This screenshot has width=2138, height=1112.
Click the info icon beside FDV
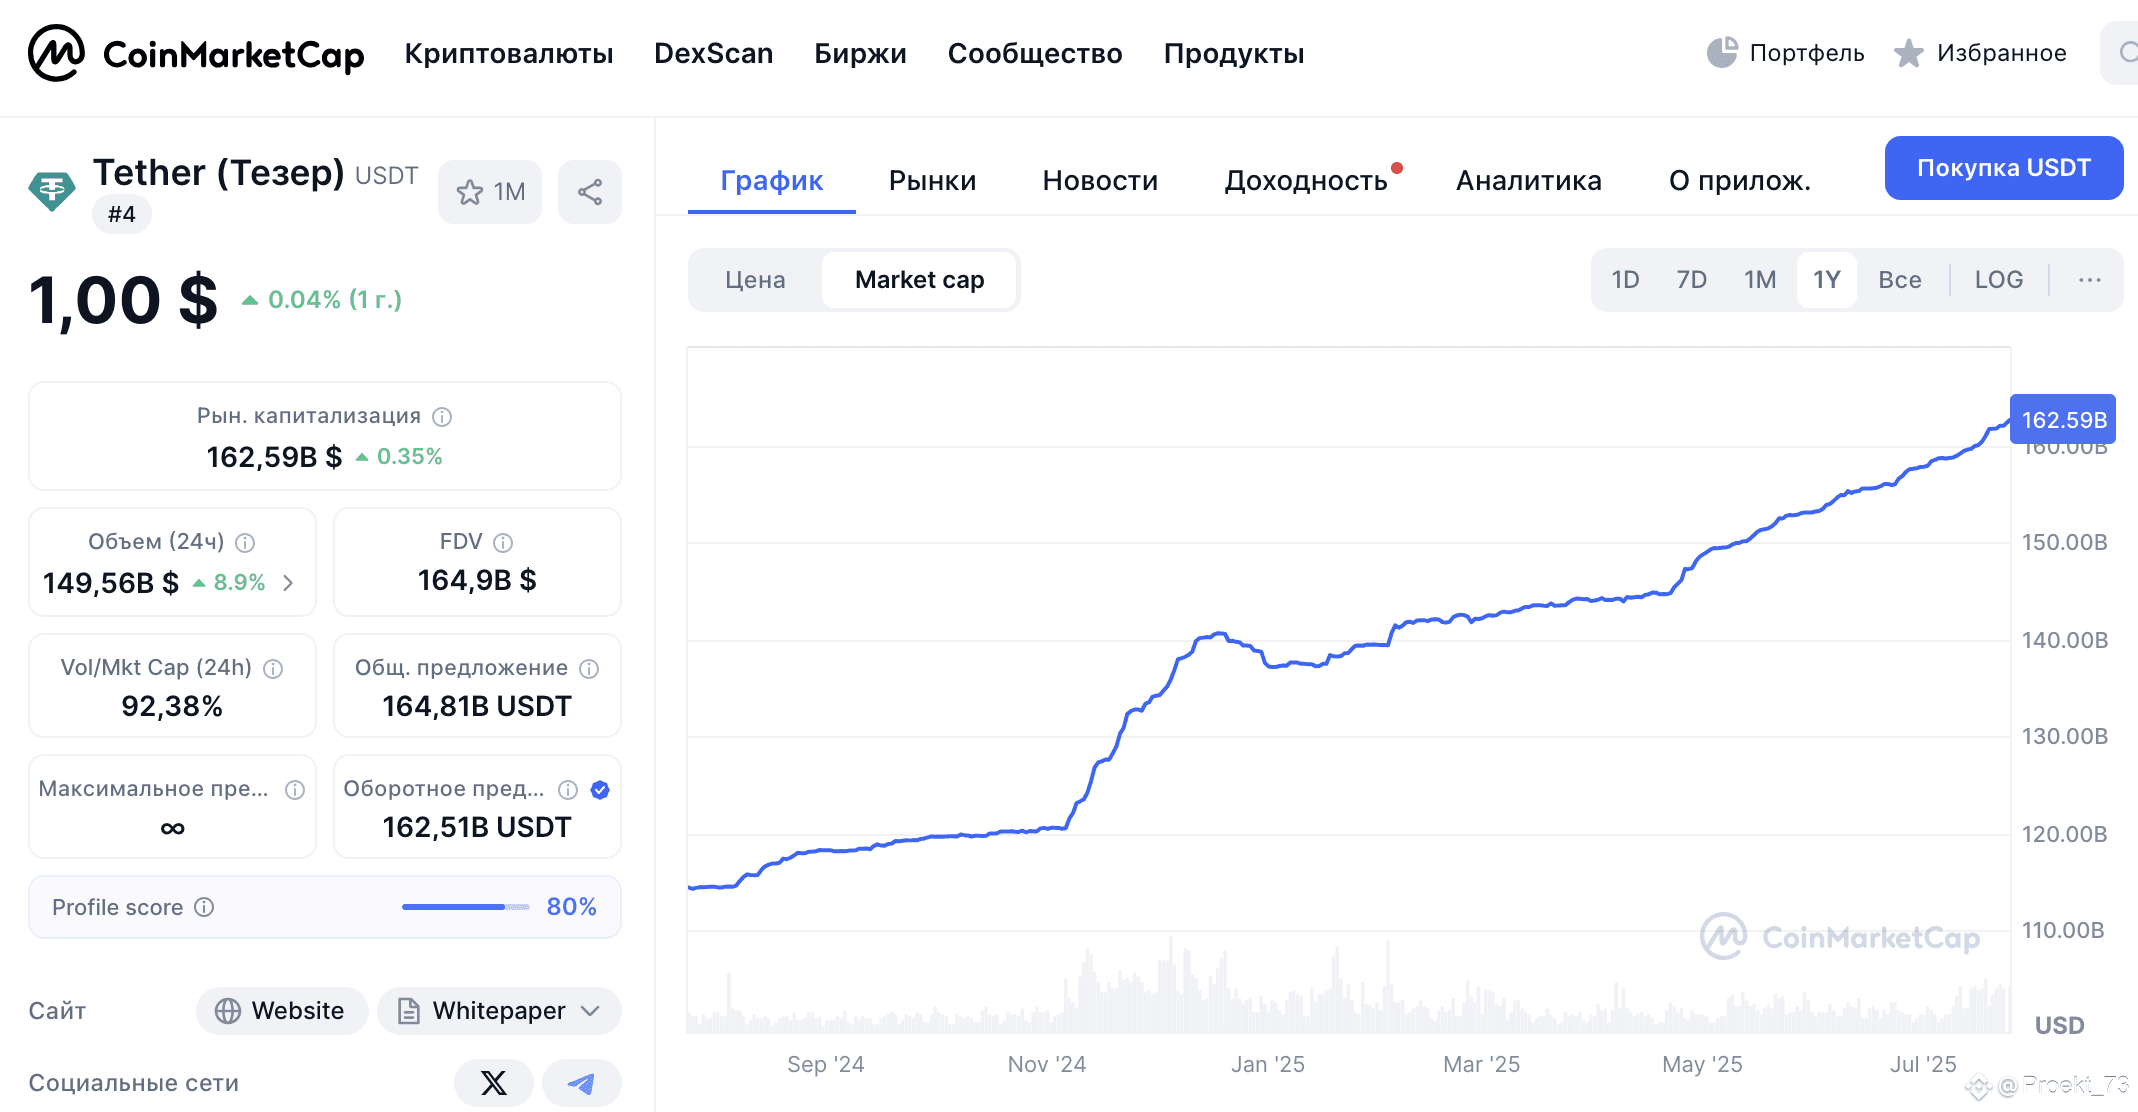pyautogui.click(x=503, y=542)
